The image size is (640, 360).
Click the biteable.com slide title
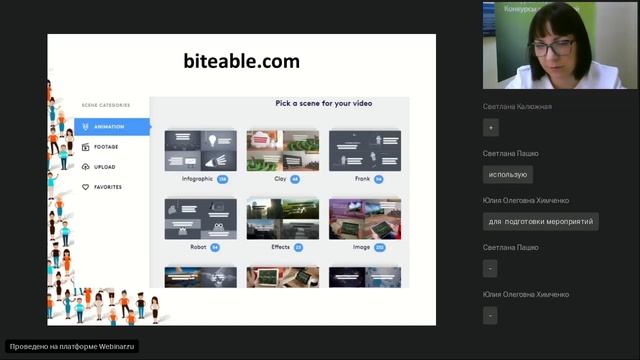[x=242, y=61]
